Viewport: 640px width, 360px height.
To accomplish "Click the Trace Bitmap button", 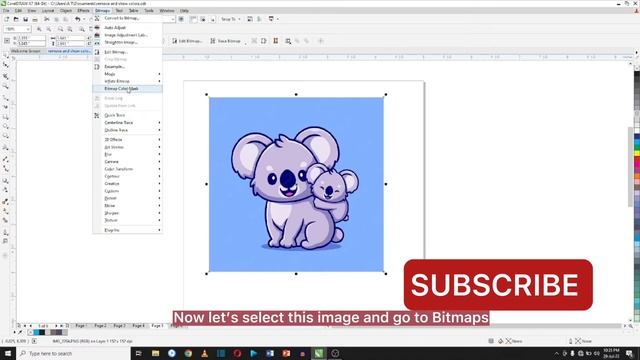I will pyautogui.click(x=226, y=41).
